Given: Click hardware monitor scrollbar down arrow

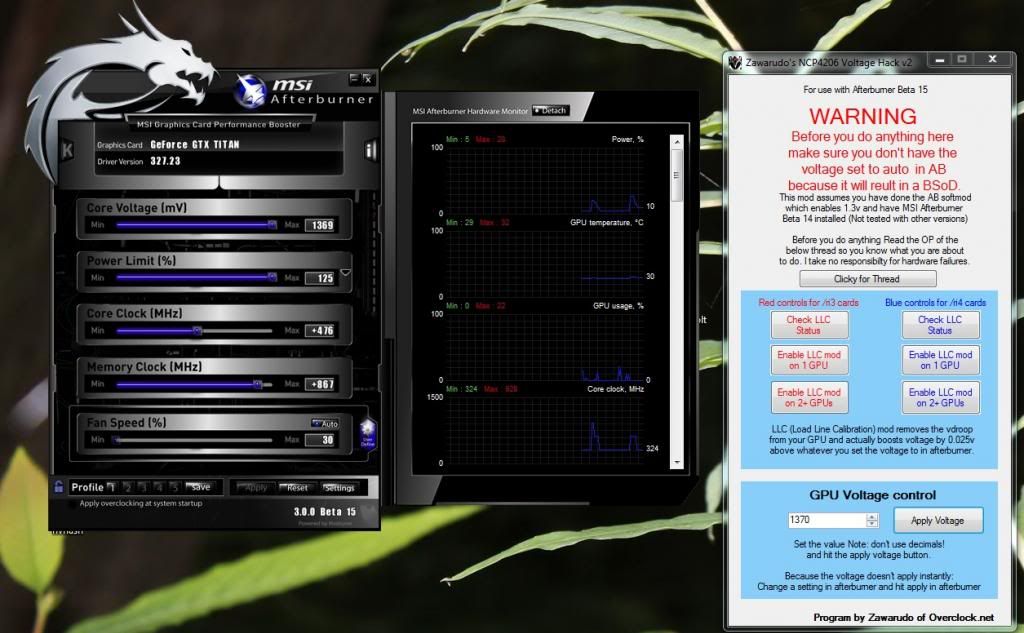Looking at the screenshot, I should click(x=677, y=462).
